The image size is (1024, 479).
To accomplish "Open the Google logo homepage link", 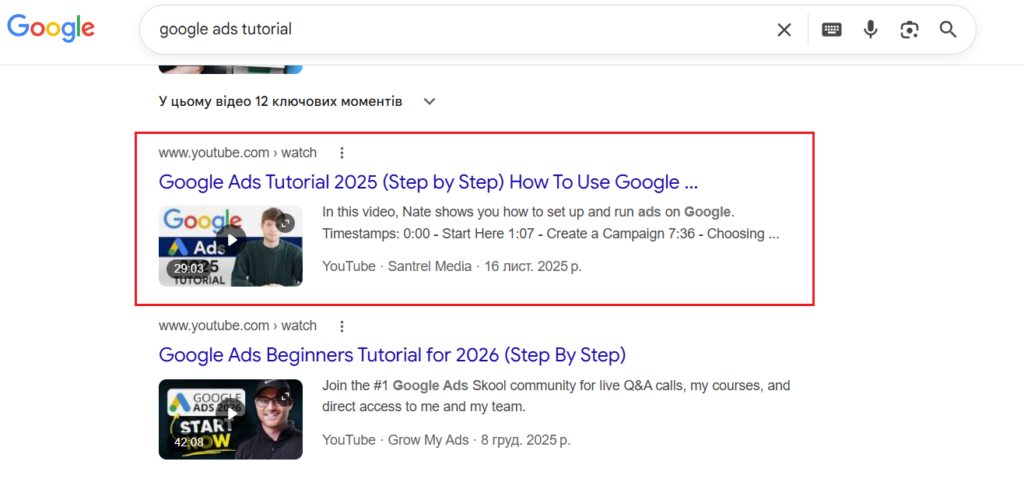I will [x=51, y=27].
